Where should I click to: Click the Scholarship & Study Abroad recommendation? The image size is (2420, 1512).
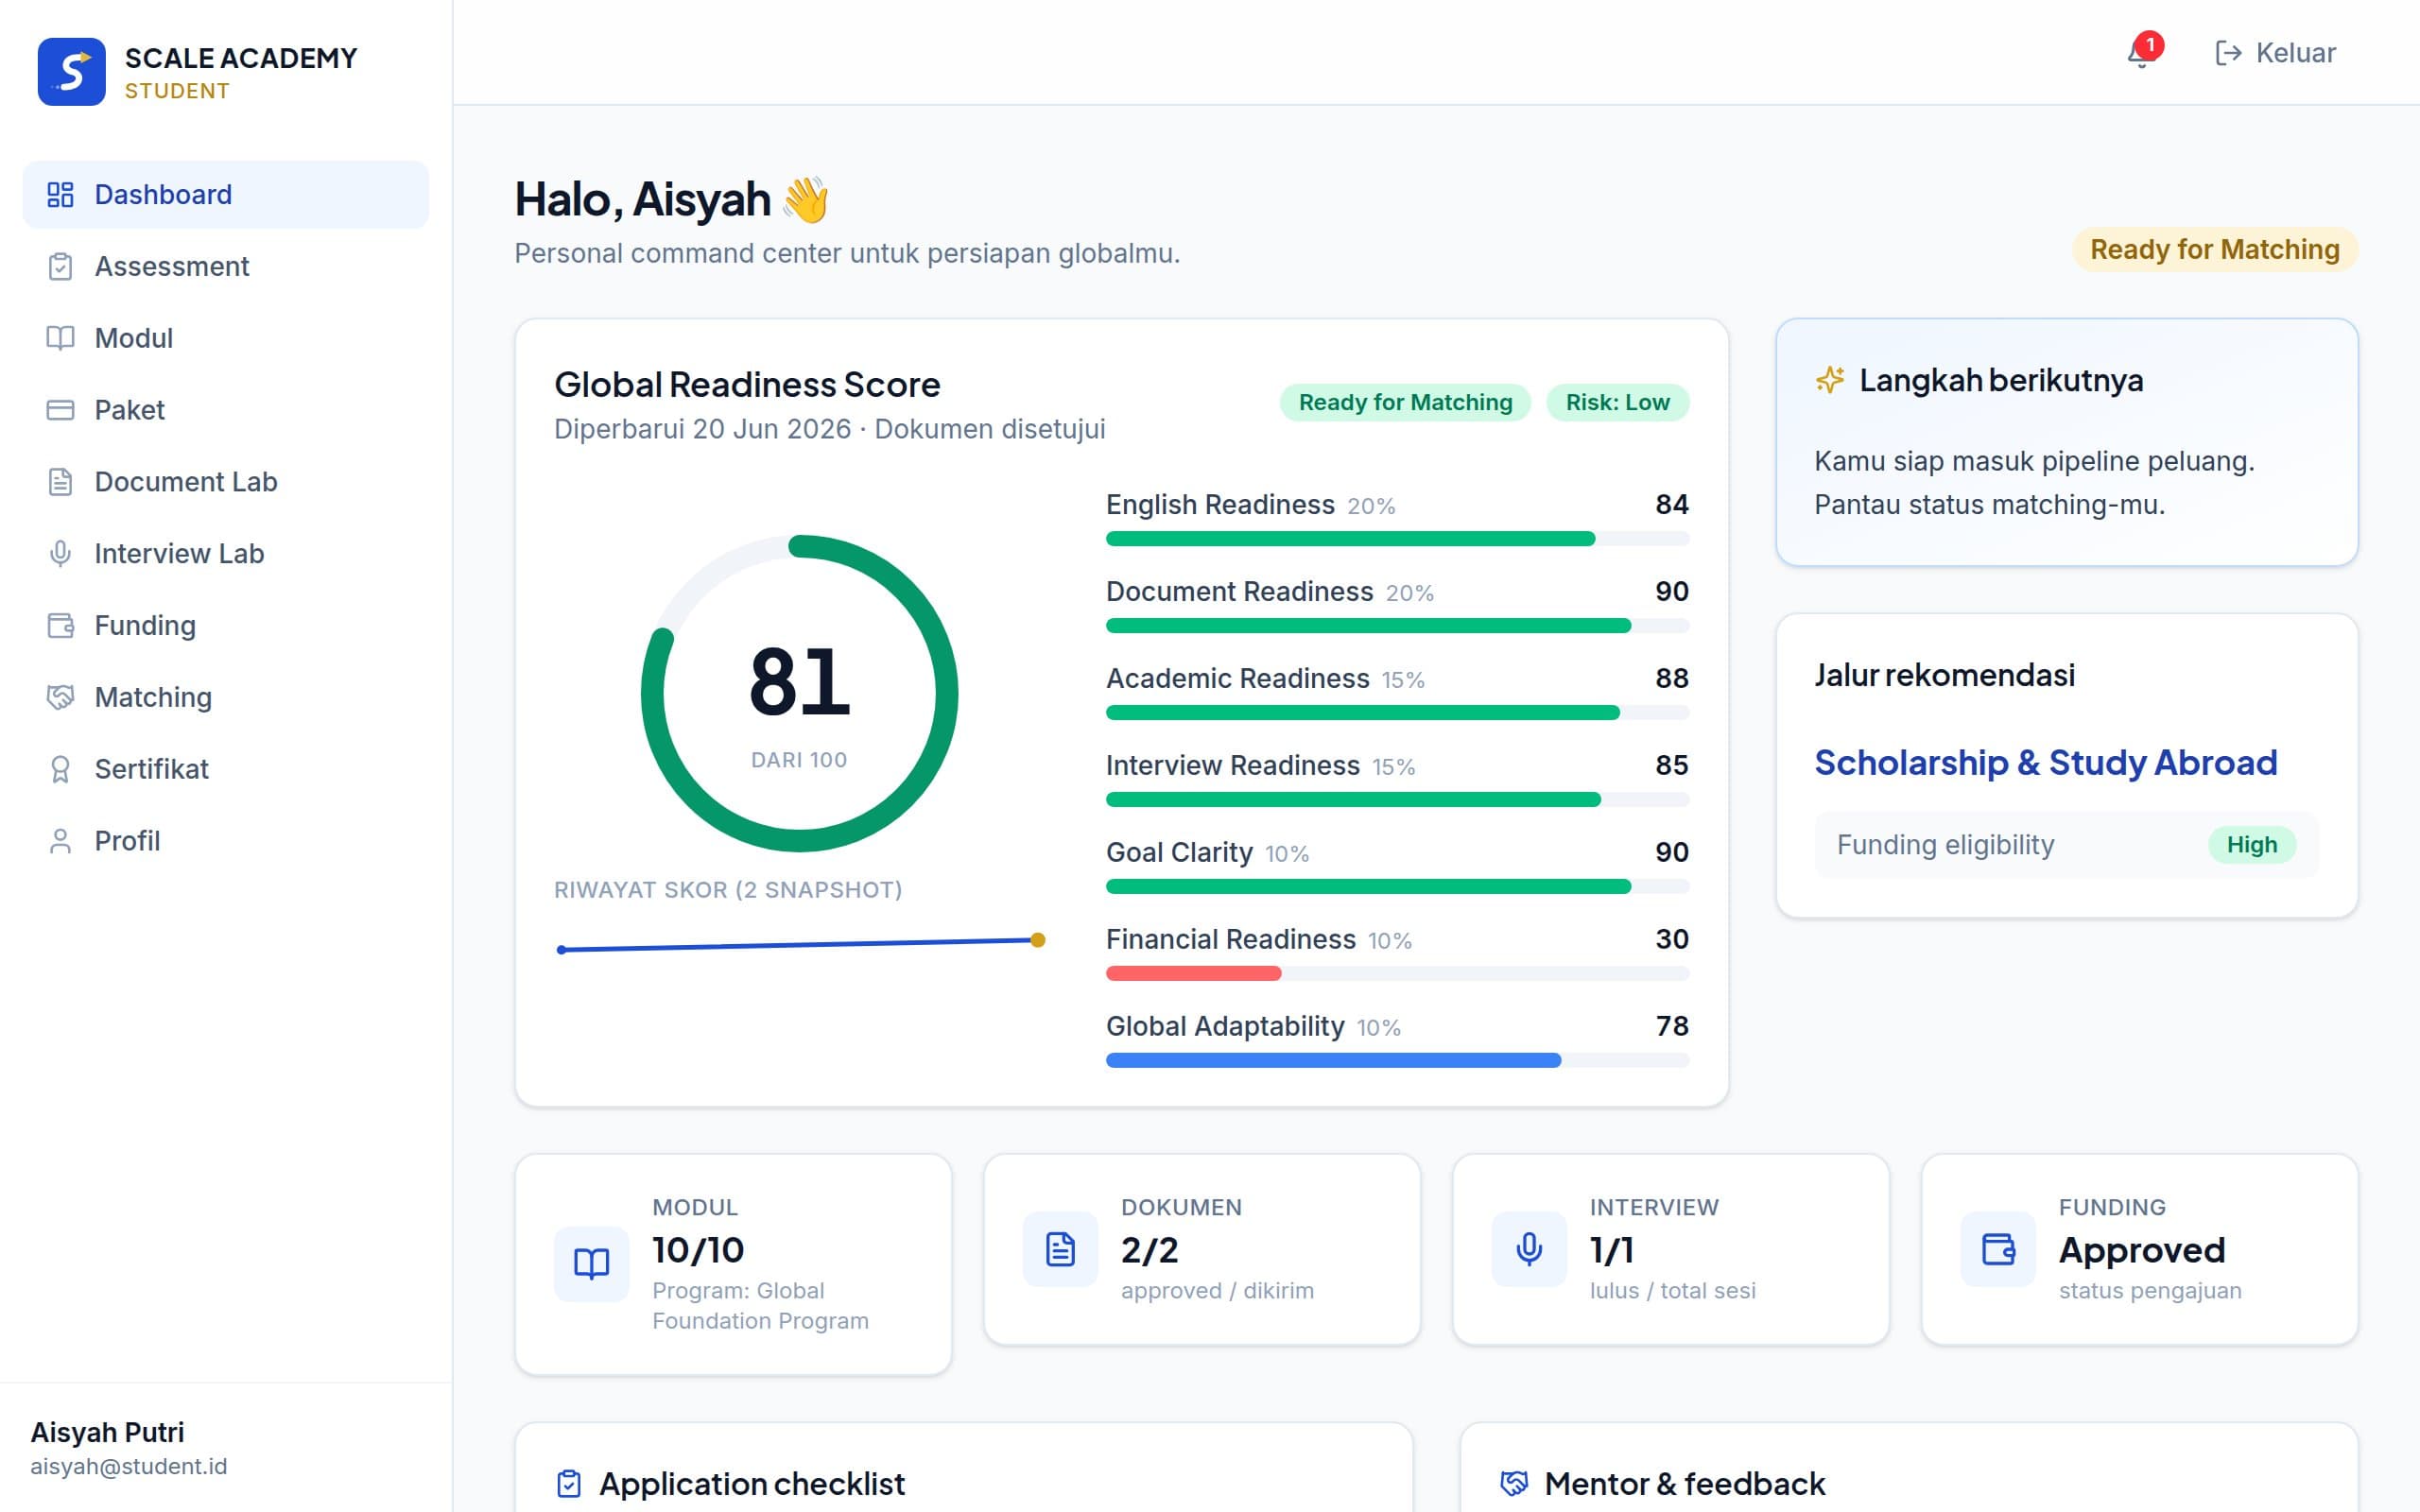click(x=2046, y=763)
